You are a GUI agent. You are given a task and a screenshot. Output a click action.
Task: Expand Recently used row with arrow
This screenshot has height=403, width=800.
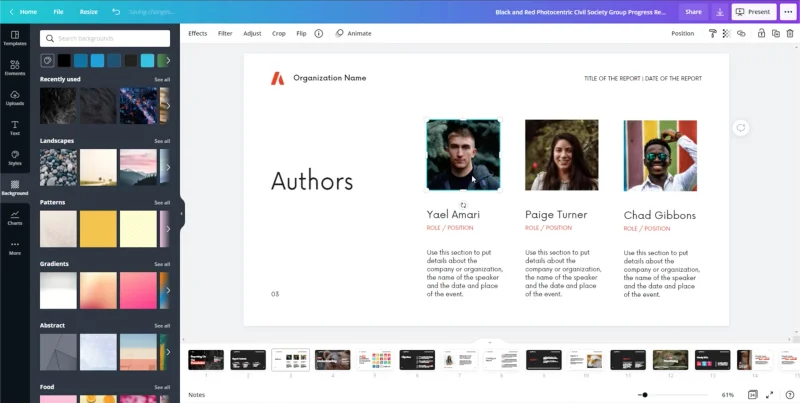(x=168, y=106)
